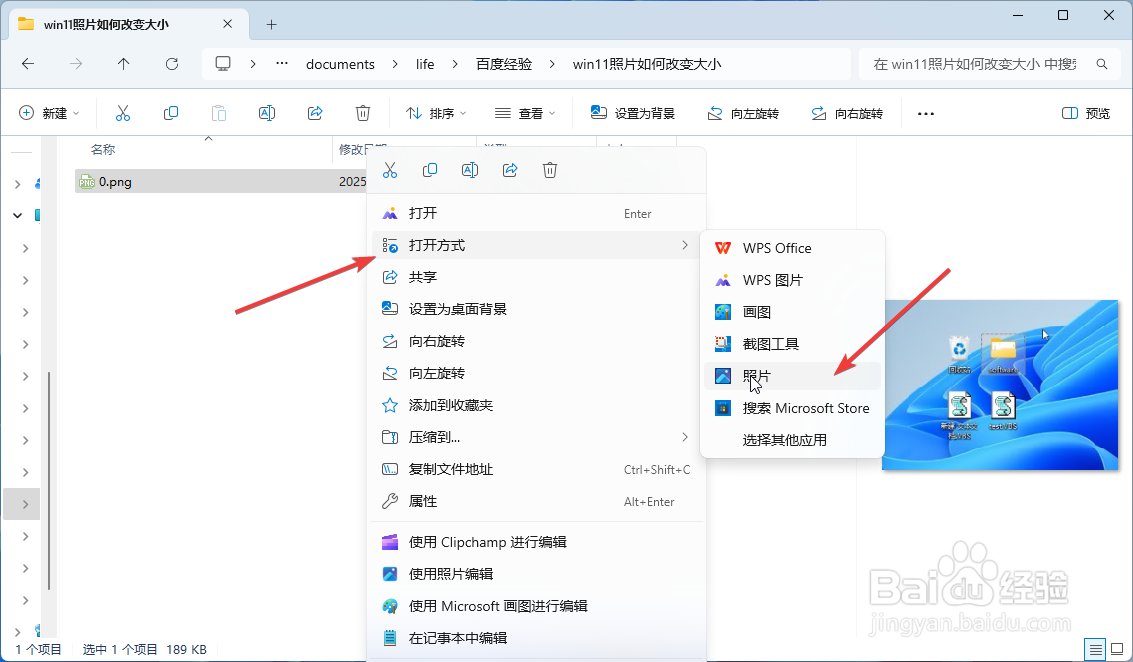The image size is (1133, 662).
Task: Open the 排序 sort dropdown
Action: point(435,112)
